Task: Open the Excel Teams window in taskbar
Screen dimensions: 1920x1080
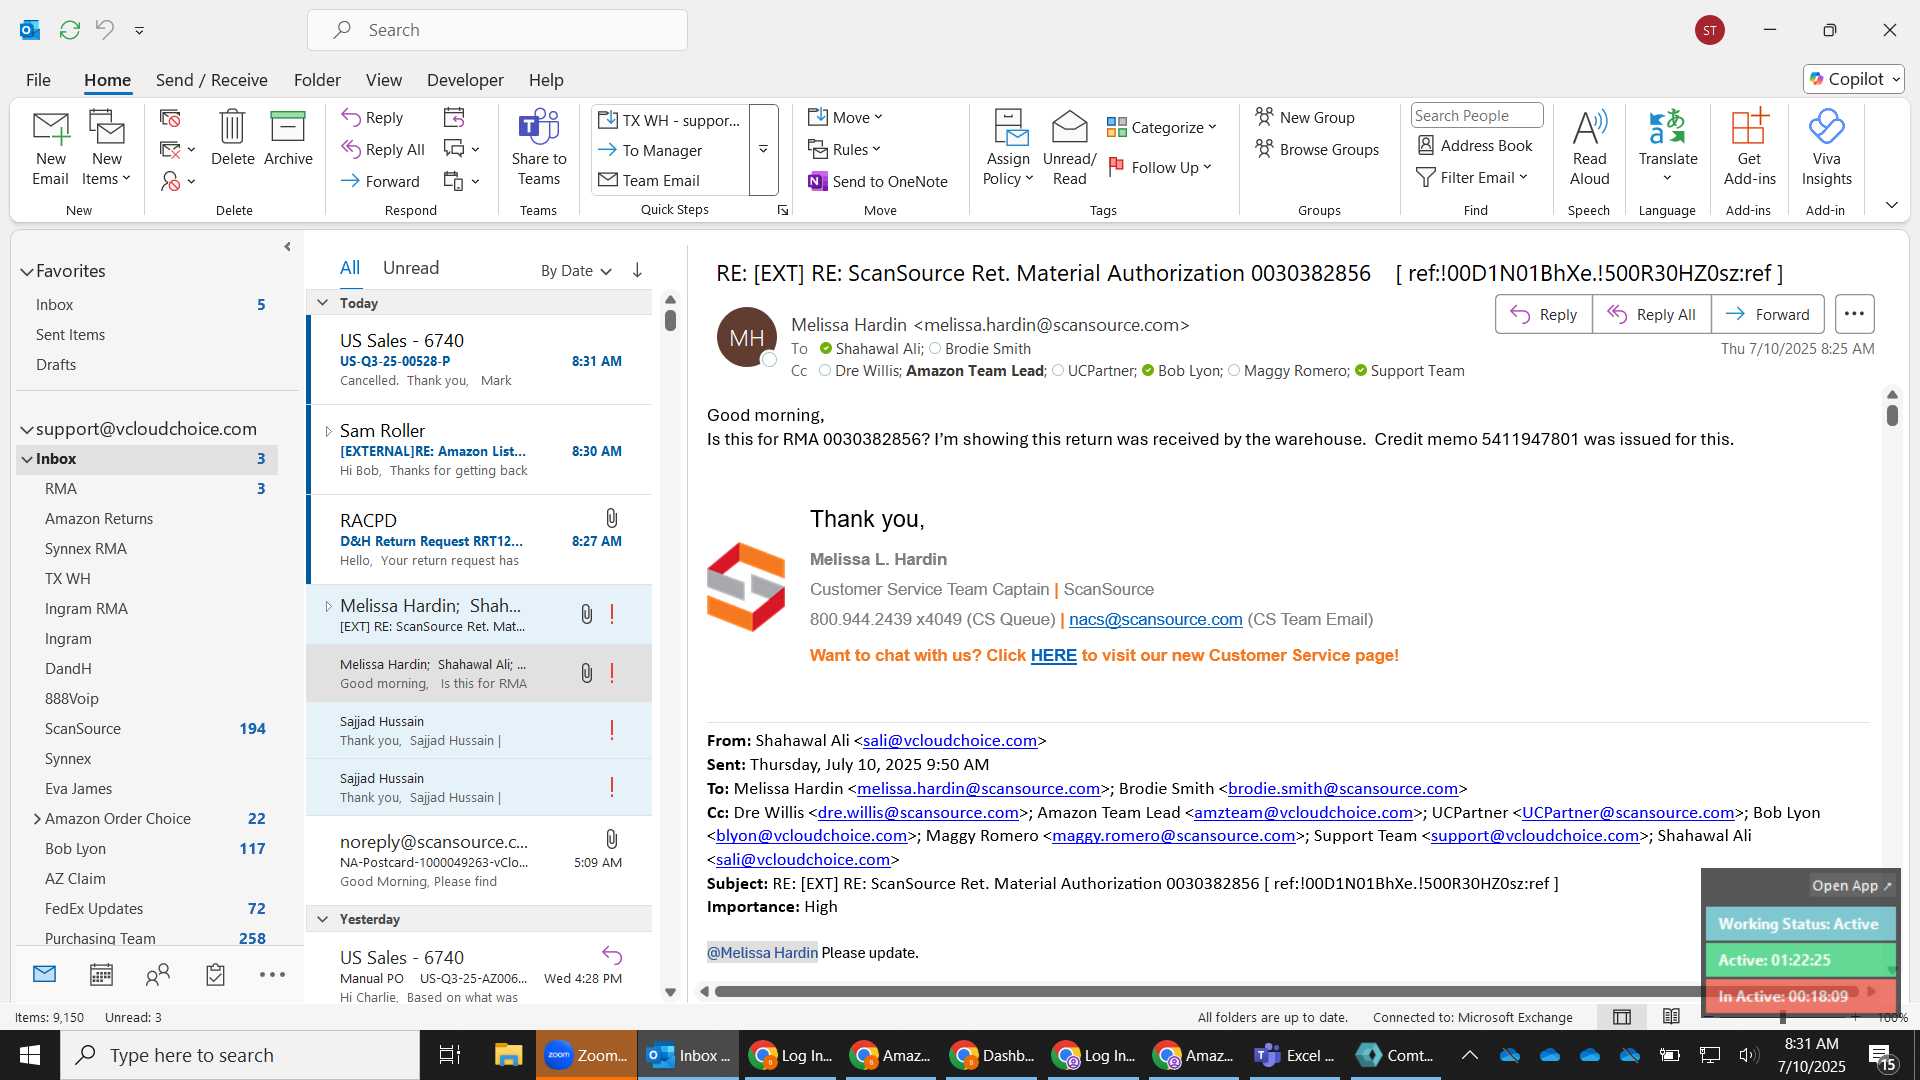Action: [1294, 1055]
